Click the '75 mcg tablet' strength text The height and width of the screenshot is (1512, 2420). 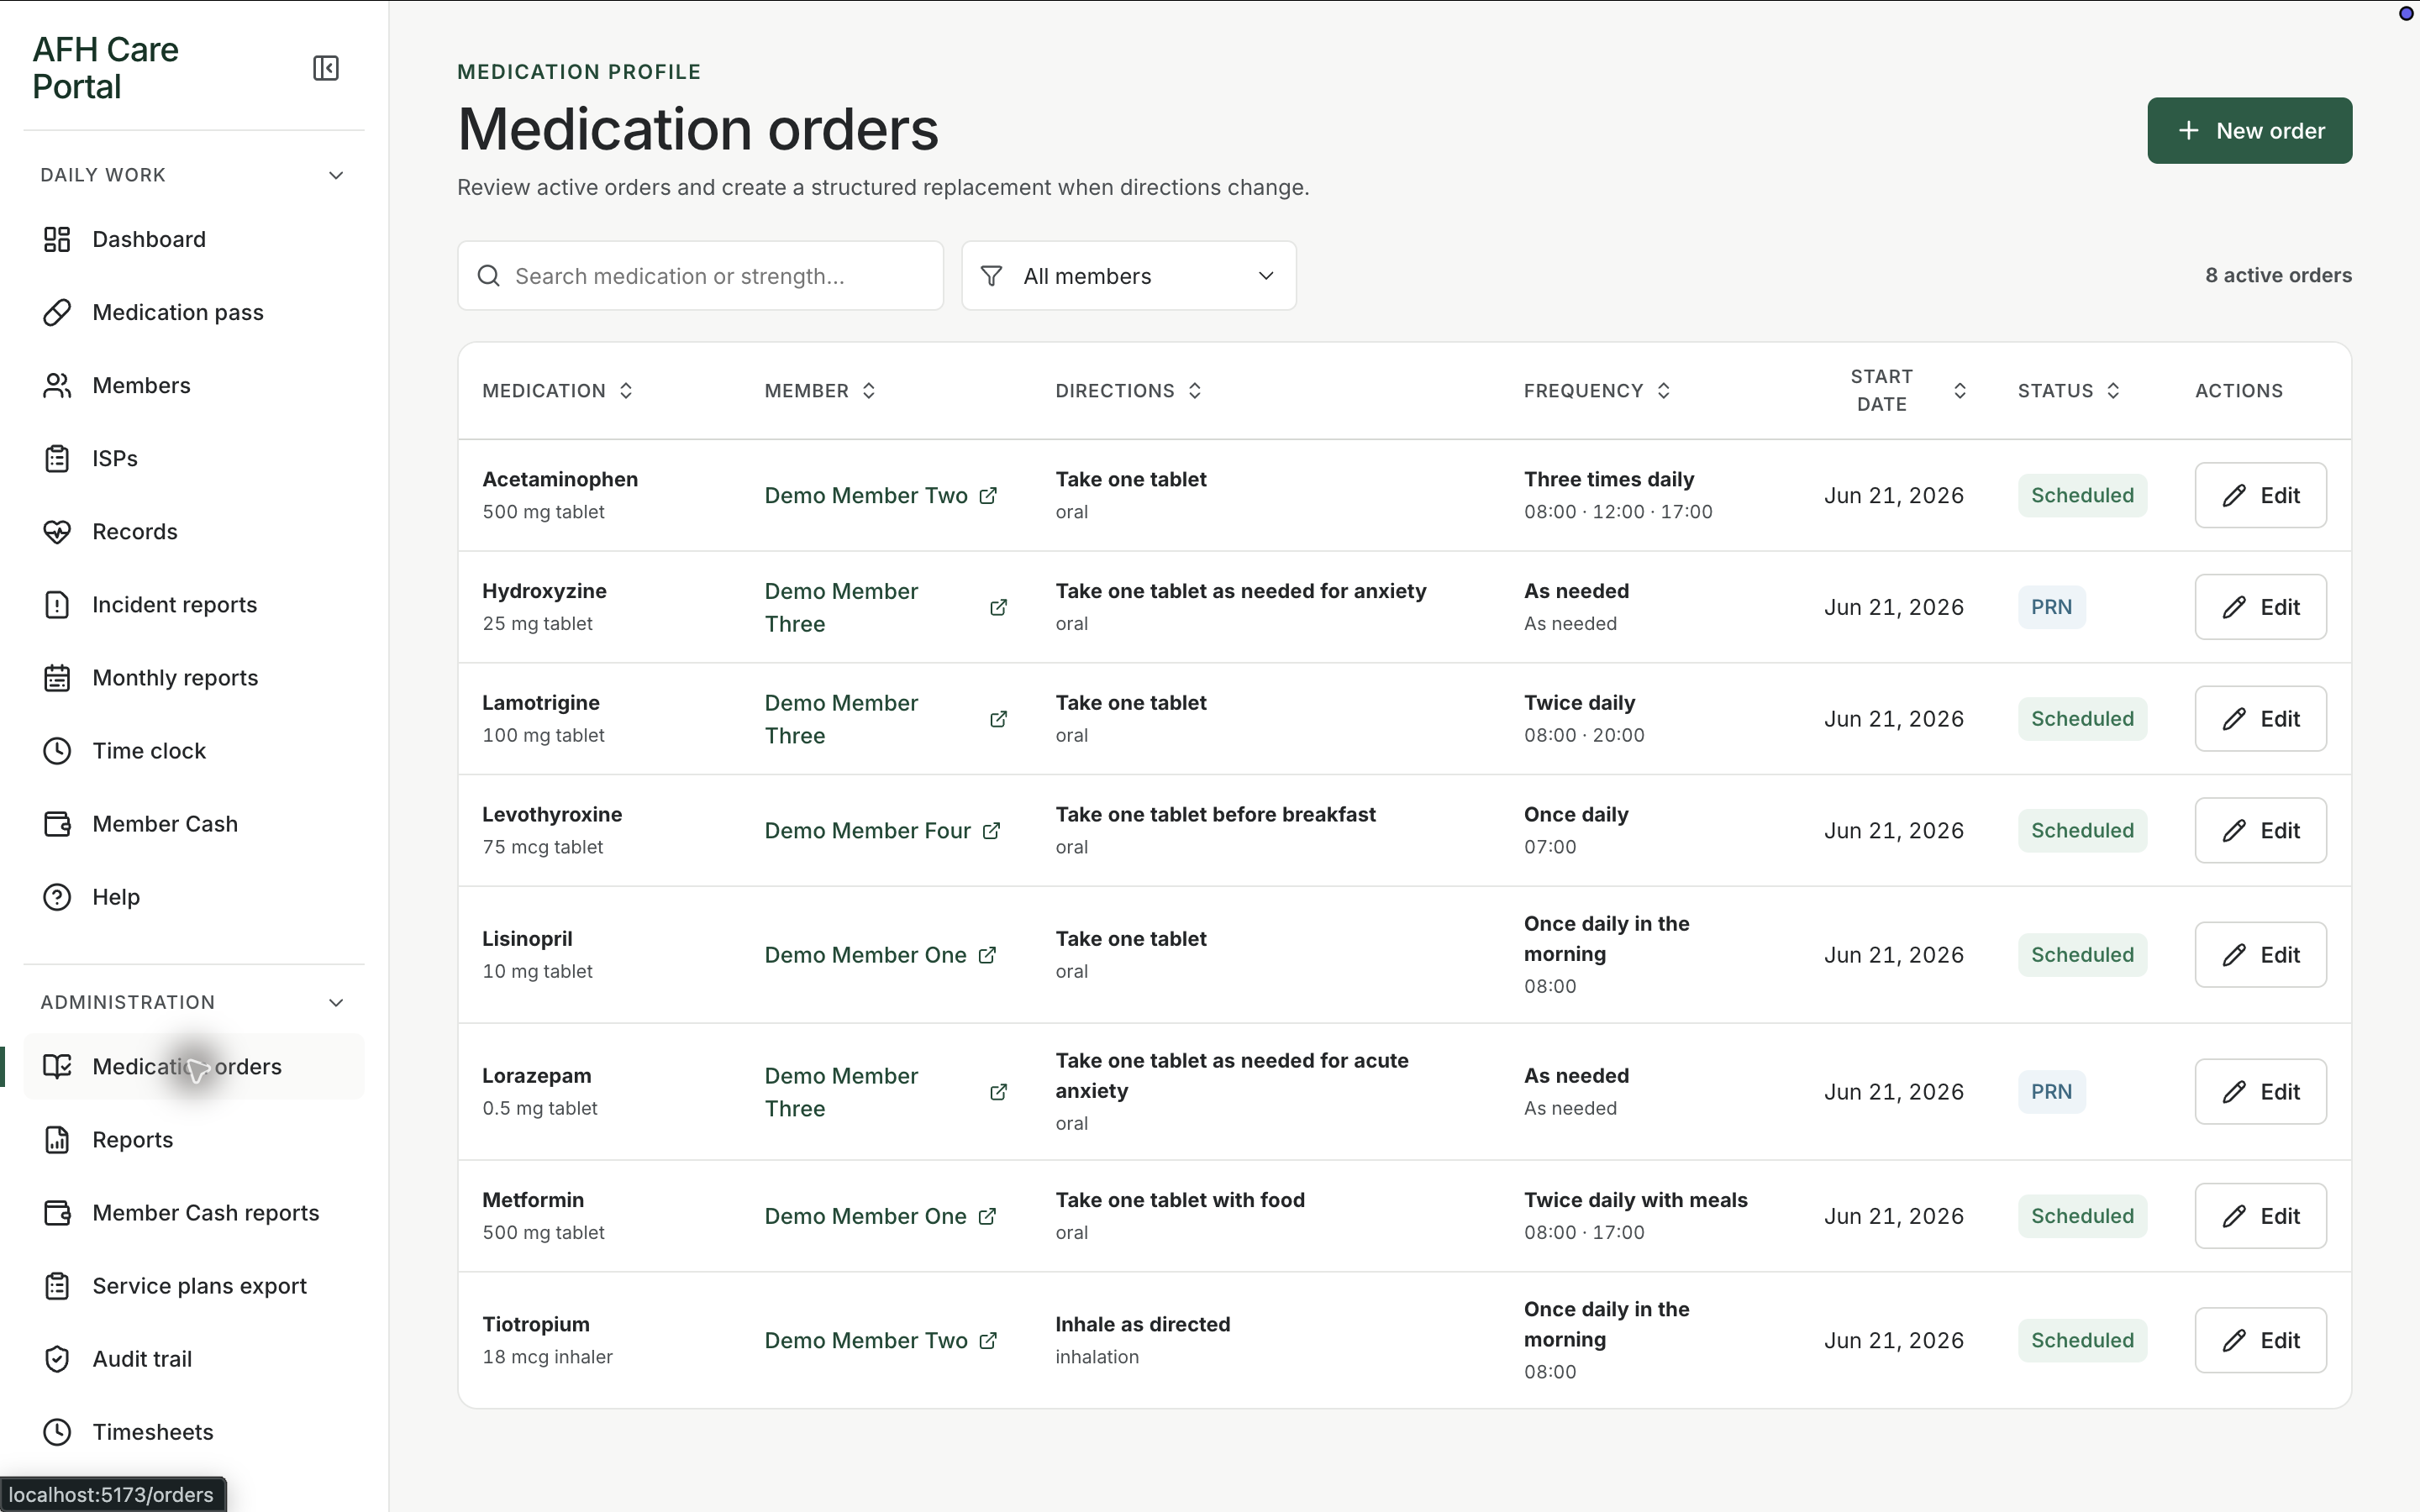[x=542, y=847]
